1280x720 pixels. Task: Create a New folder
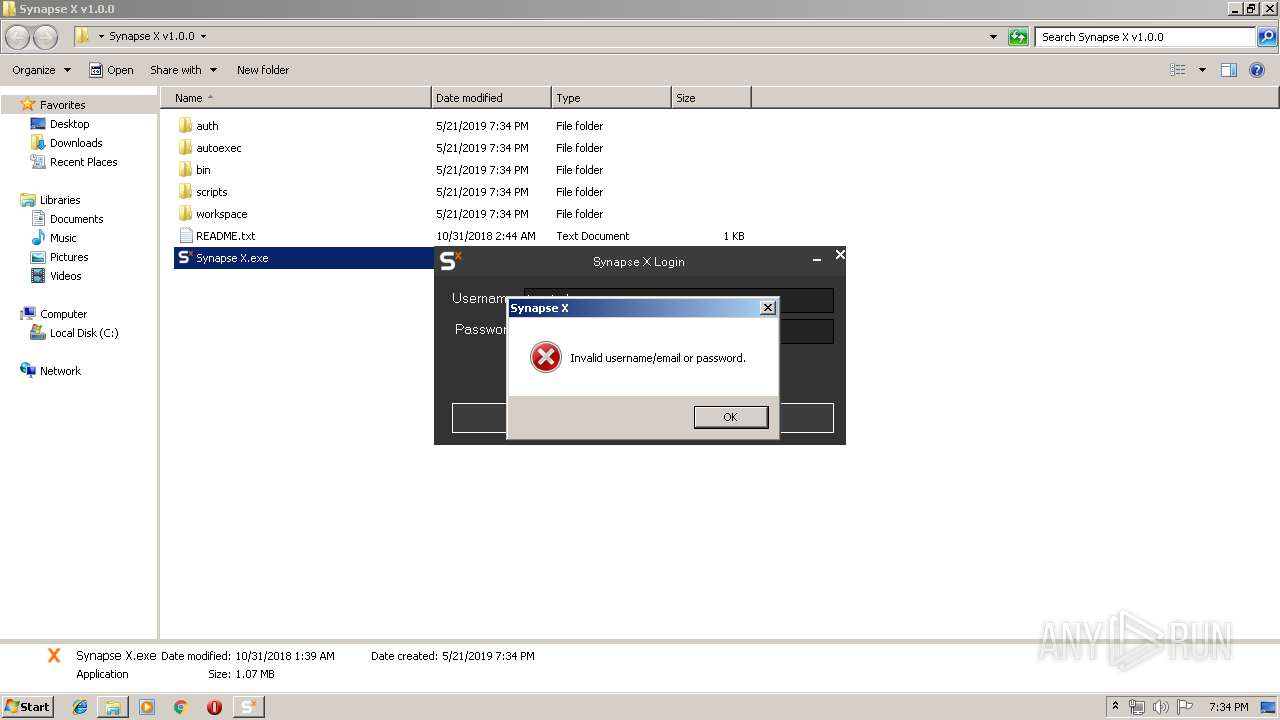[263, 70]
